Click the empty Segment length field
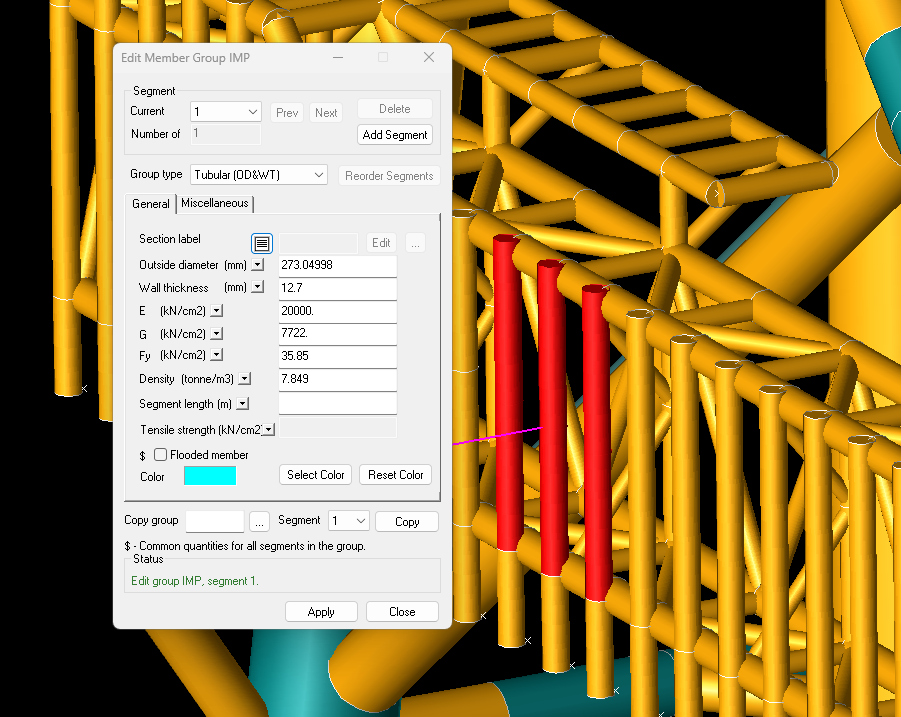This screenshot has width=901, height=717. (x=338, y=403)
